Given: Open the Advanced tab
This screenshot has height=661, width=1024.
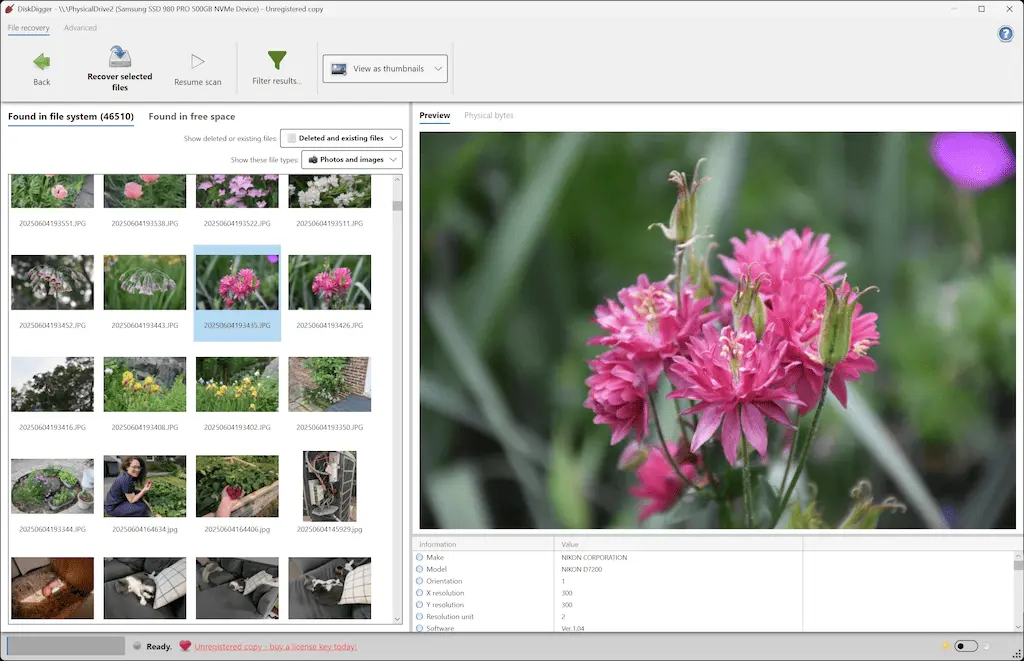Looking at the screenshot, I should (80, 28).
